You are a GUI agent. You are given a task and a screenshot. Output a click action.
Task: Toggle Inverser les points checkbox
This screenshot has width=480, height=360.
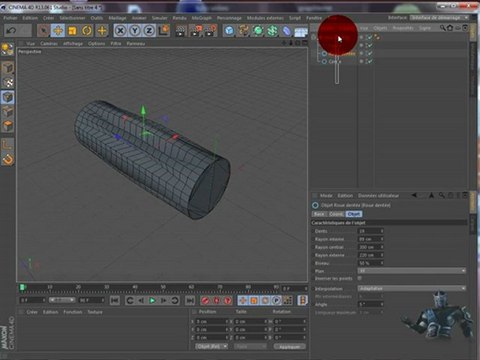pyautogui.click(x=360, y=278)
